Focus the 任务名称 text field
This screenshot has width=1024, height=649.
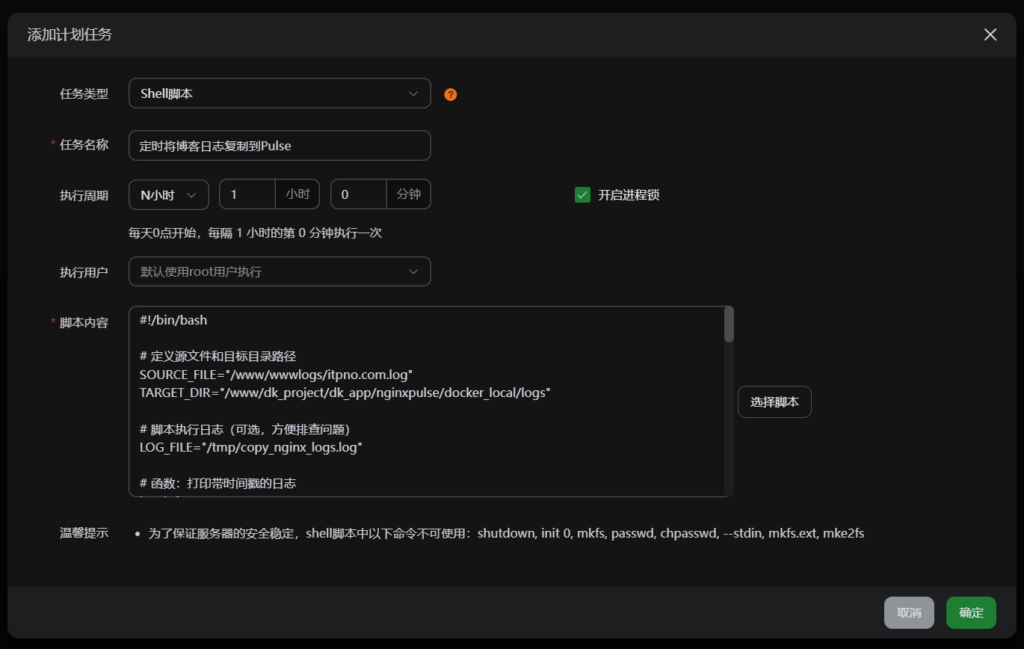(x=279, y=145)
